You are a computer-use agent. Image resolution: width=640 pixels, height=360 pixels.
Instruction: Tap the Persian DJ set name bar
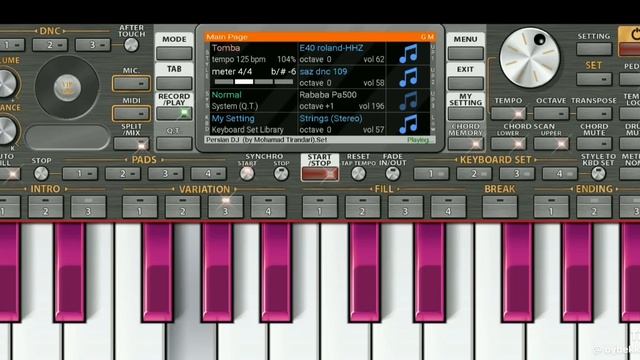pyautogui.click(x=320, y=140)
